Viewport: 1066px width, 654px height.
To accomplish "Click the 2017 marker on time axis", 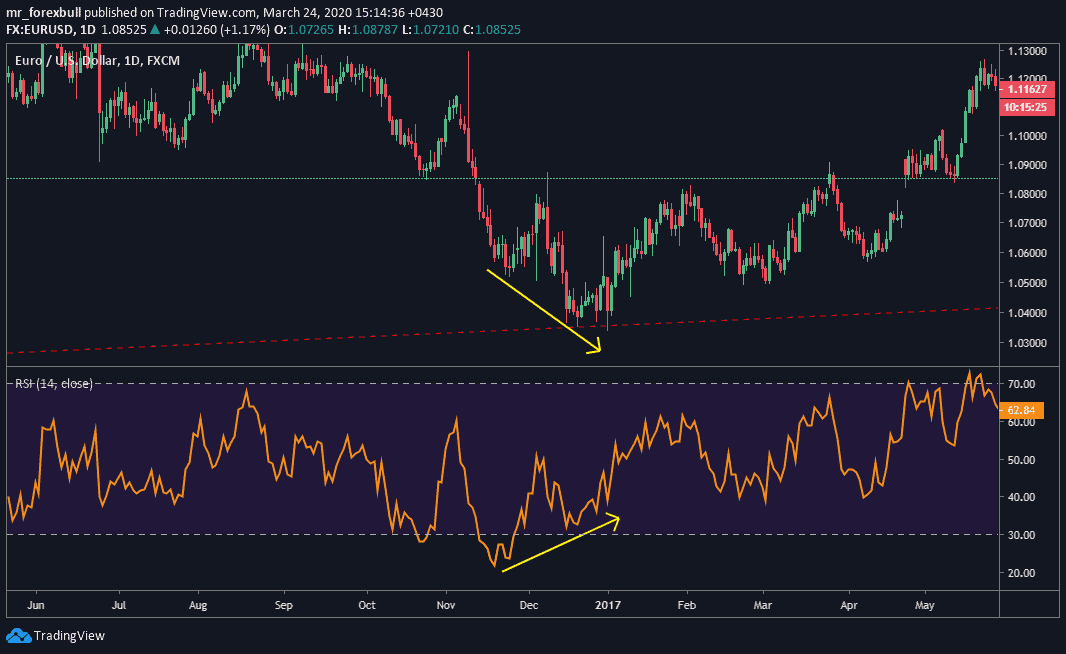I will click(607, 605).
